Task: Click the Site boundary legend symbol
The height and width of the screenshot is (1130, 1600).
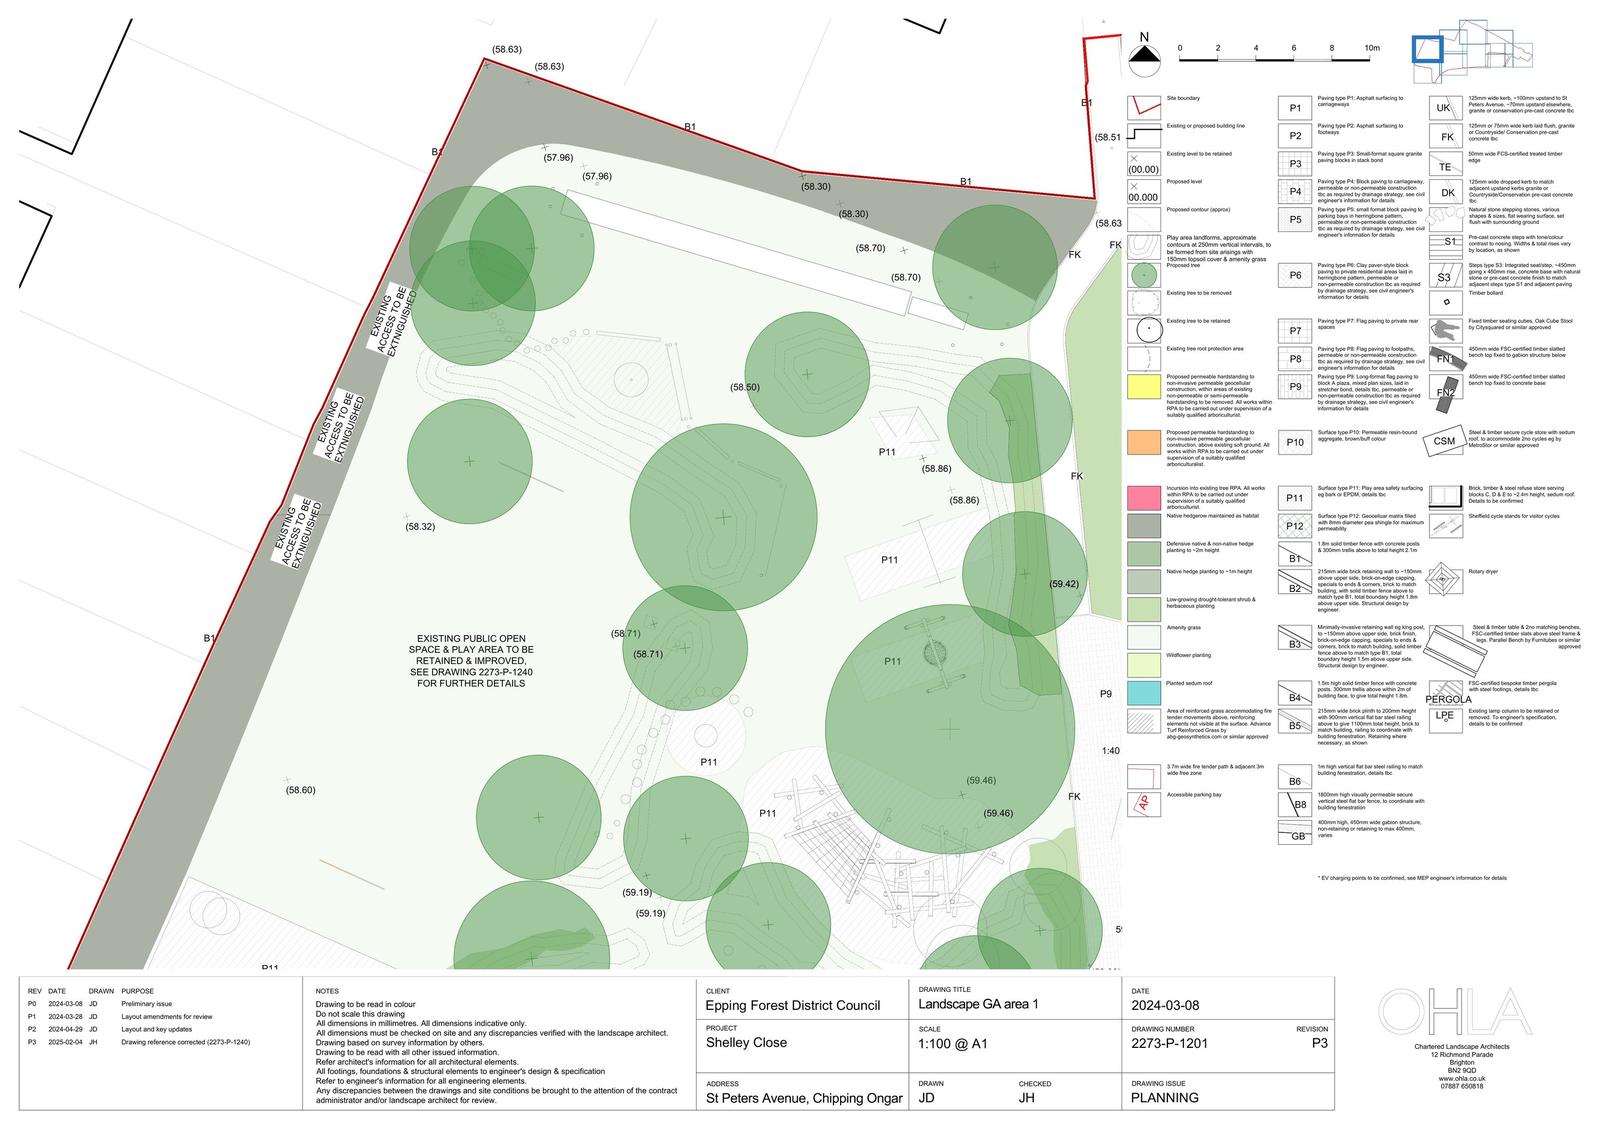Action: [x=1143, y=107]
